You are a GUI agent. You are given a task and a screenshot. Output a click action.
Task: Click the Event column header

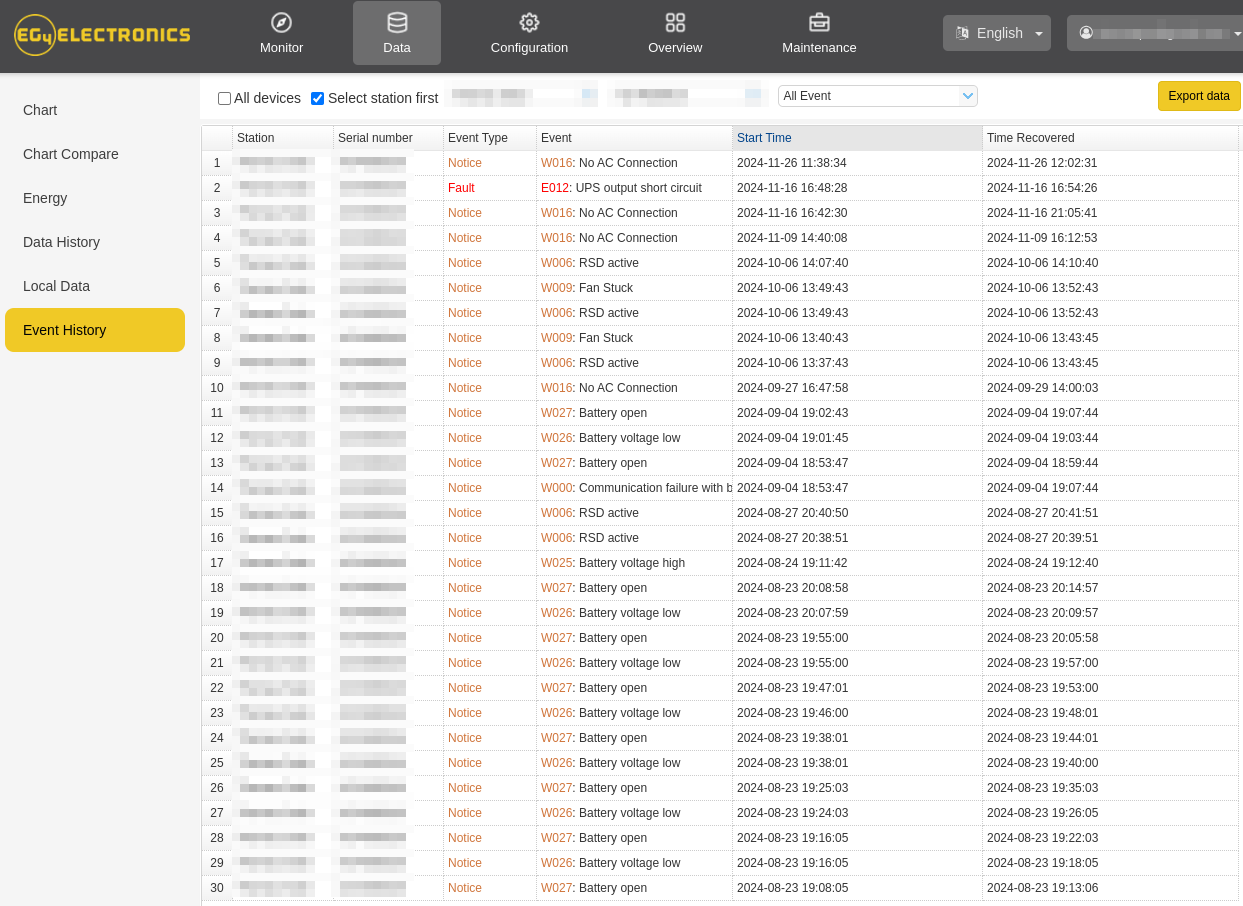pyautogui.click(x=634, y=138)
